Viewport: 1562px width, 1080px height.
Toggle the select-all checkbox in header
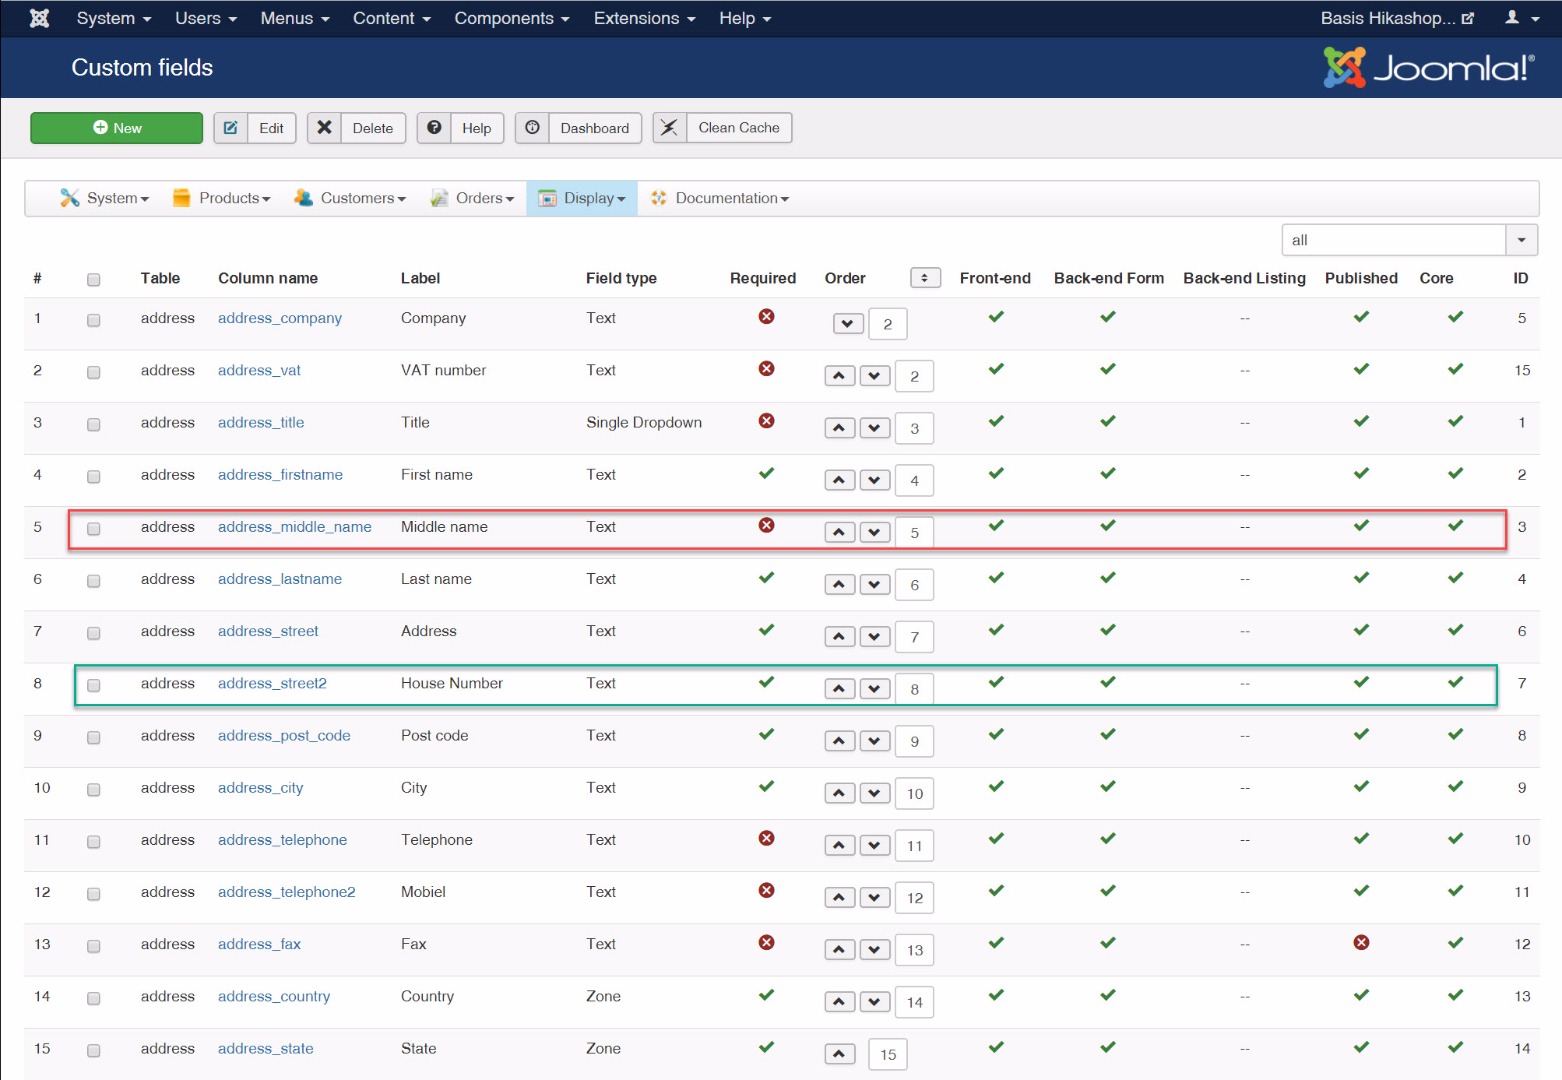[x=94, y=279]
